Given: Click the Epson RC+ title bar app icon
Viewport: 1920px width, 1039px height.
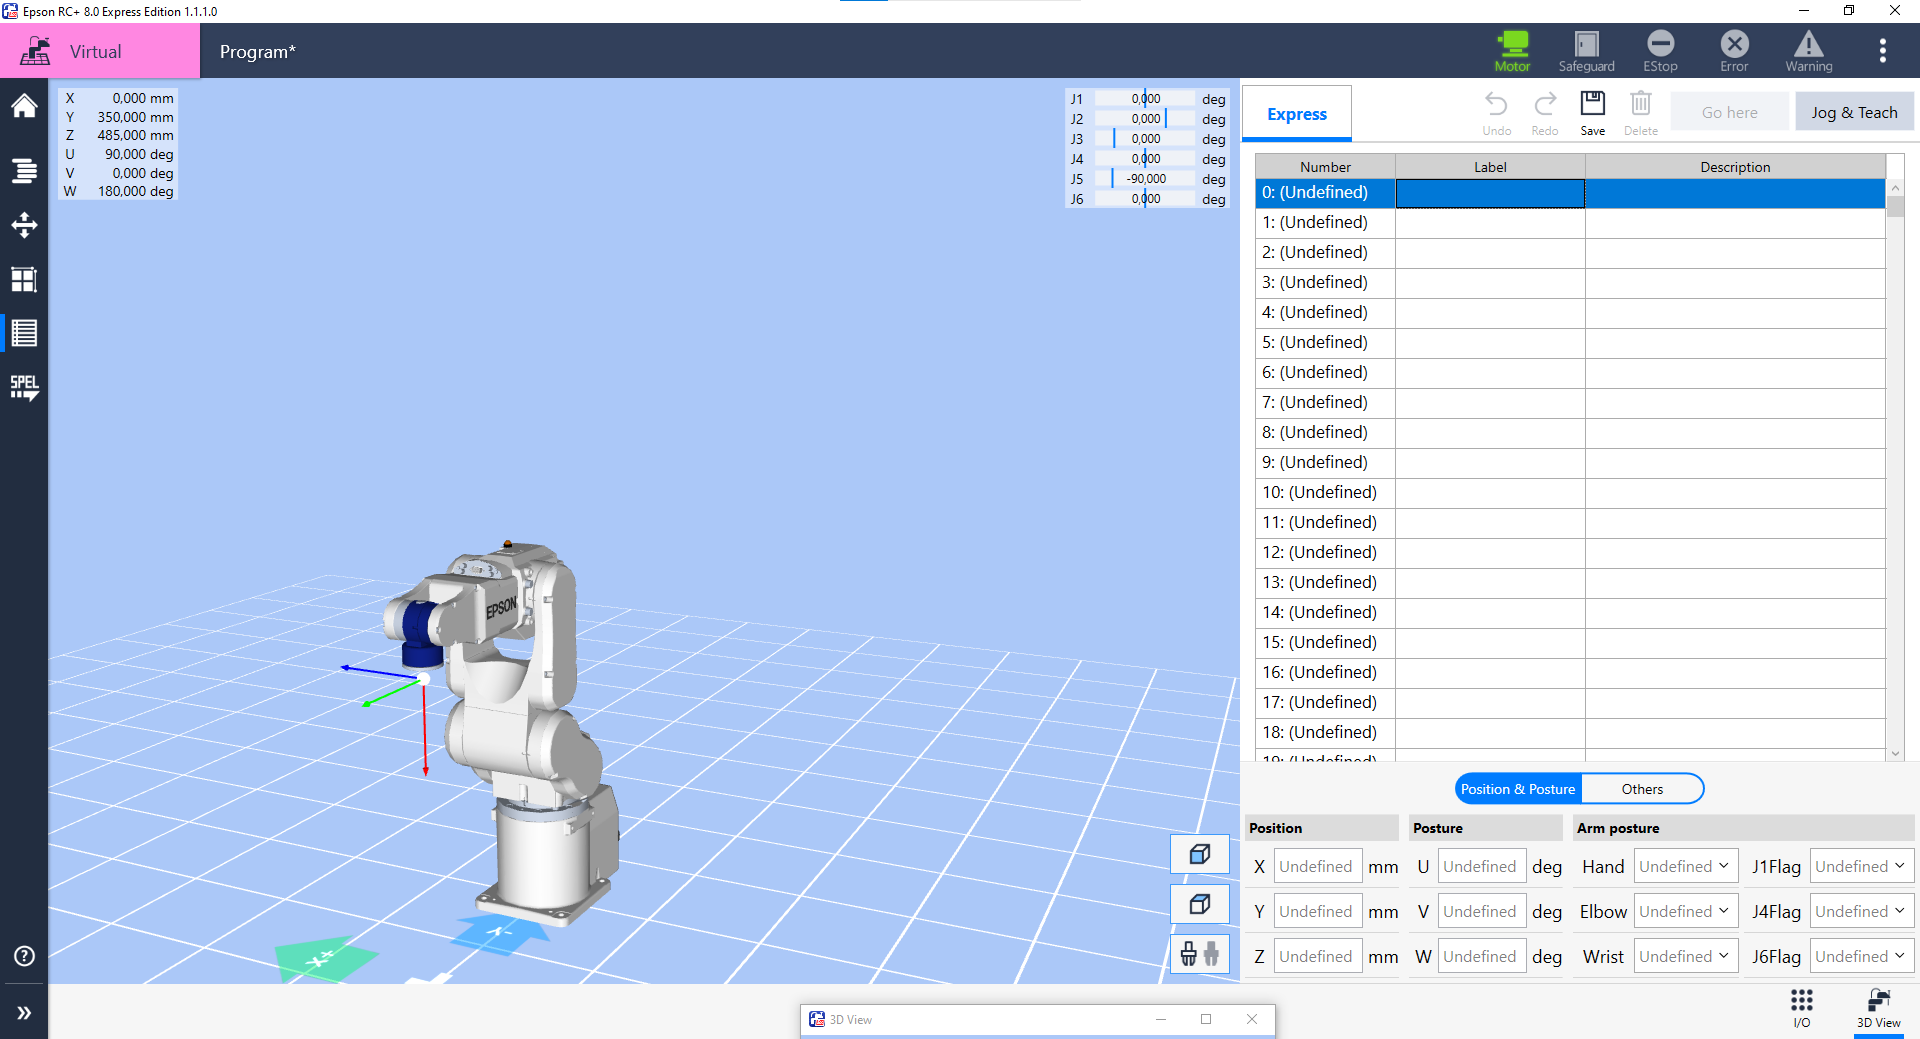Looking at the screenshot, I should coord(10,11).
